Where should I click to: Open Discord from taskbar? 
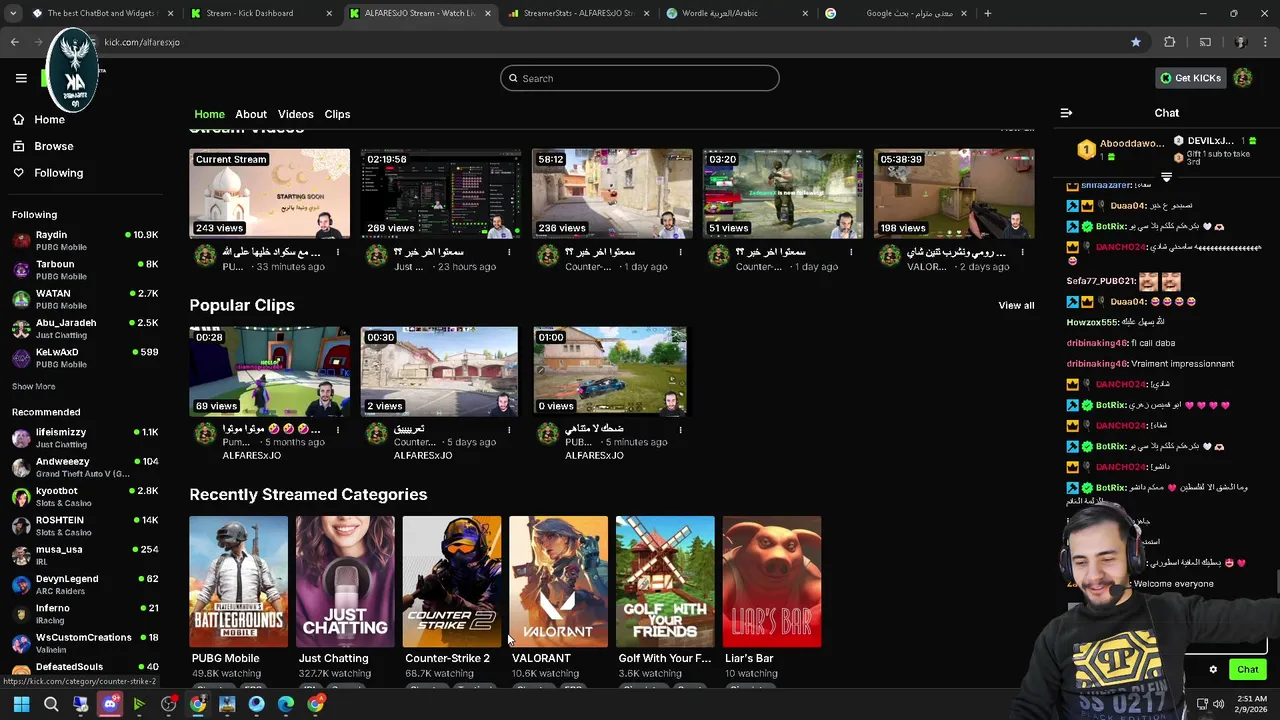pos(110,704)
